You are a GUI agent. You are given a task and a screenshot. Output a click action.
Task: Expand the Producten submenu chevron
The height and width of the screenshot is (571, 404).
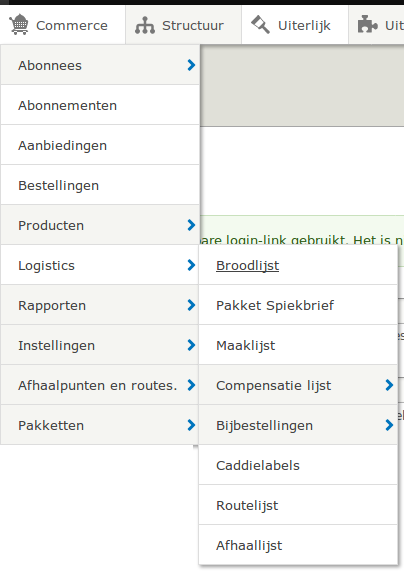click(x=191, y=225)
